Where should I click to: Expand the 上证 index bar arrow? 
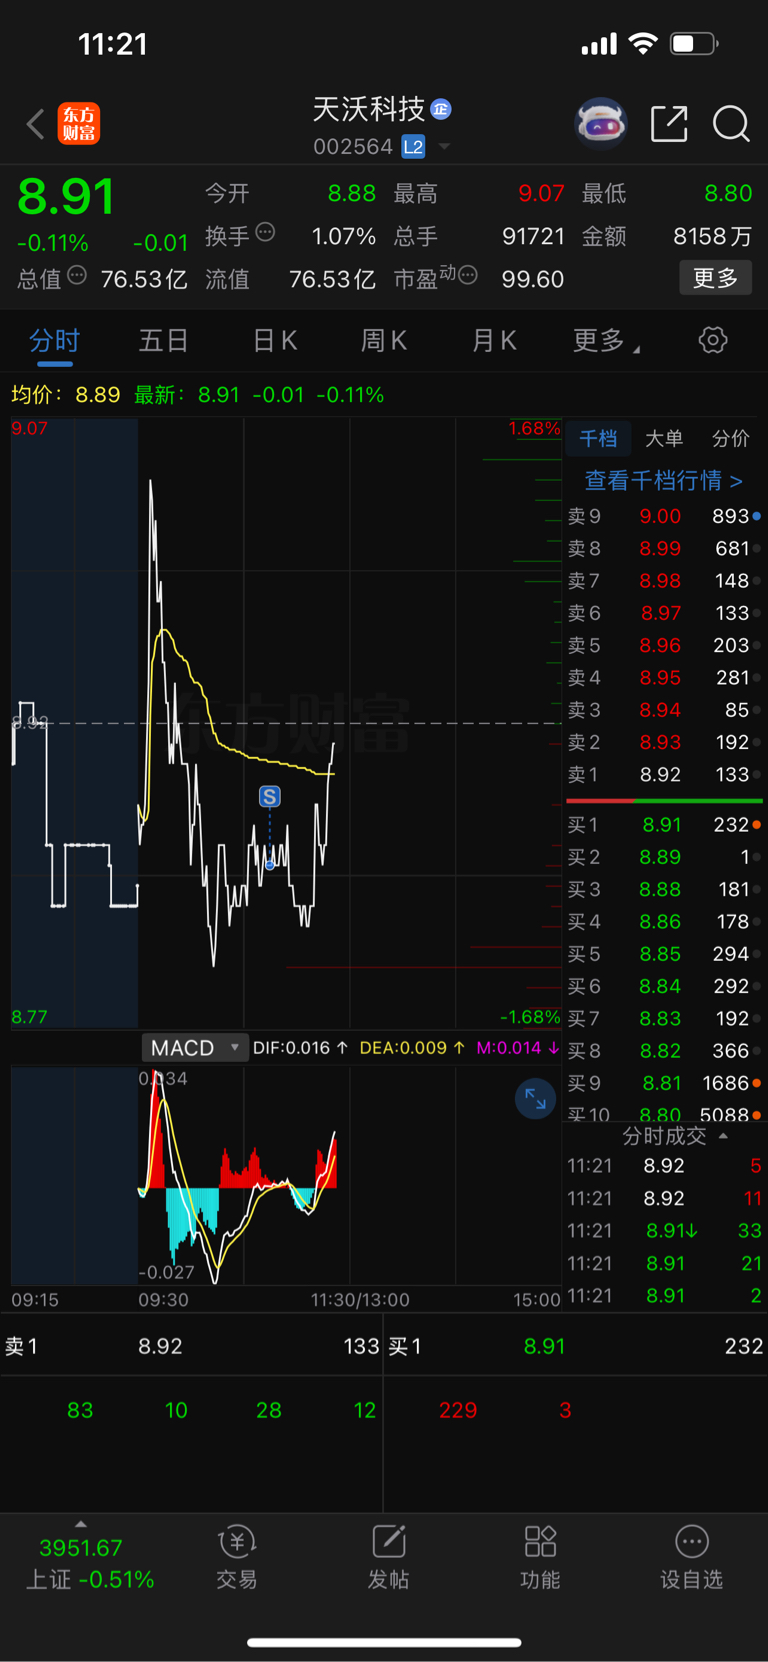tap(81, 1524)
